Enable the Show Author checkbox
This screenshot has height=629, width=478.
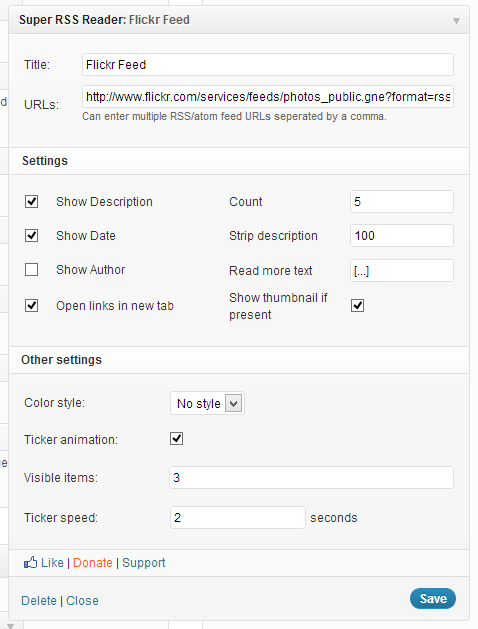(32, 270)
